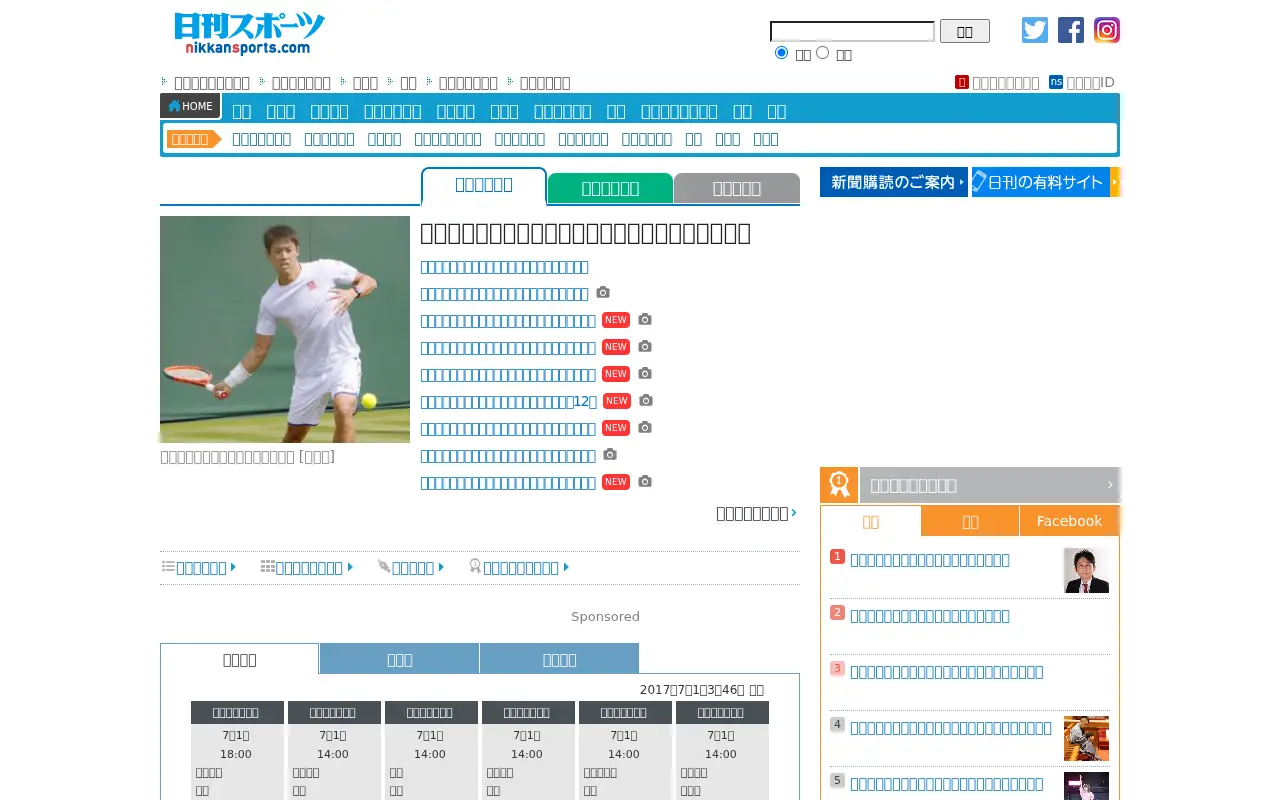The width and height of the screenshot is (1280, 800).
Task: Click the thumbnail of ranking item 4
Action: (1086, 738)
